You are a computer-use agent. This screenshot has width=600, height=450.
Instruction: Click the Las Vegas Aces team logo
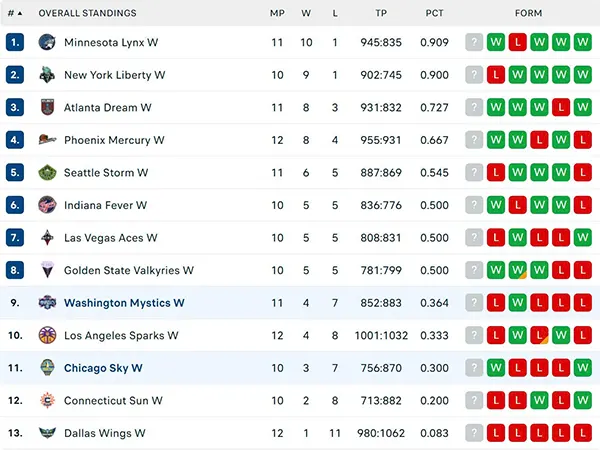tap(47, 238)
